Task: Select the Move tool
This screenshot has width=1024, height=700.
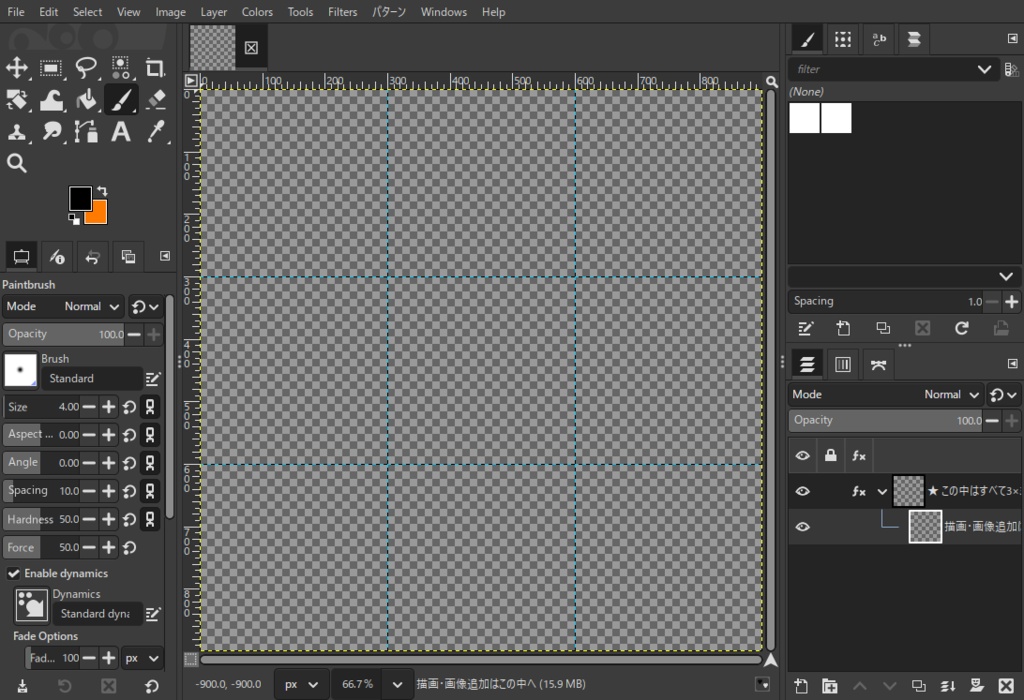Action: pyautogui.click(x=17, y=67)
